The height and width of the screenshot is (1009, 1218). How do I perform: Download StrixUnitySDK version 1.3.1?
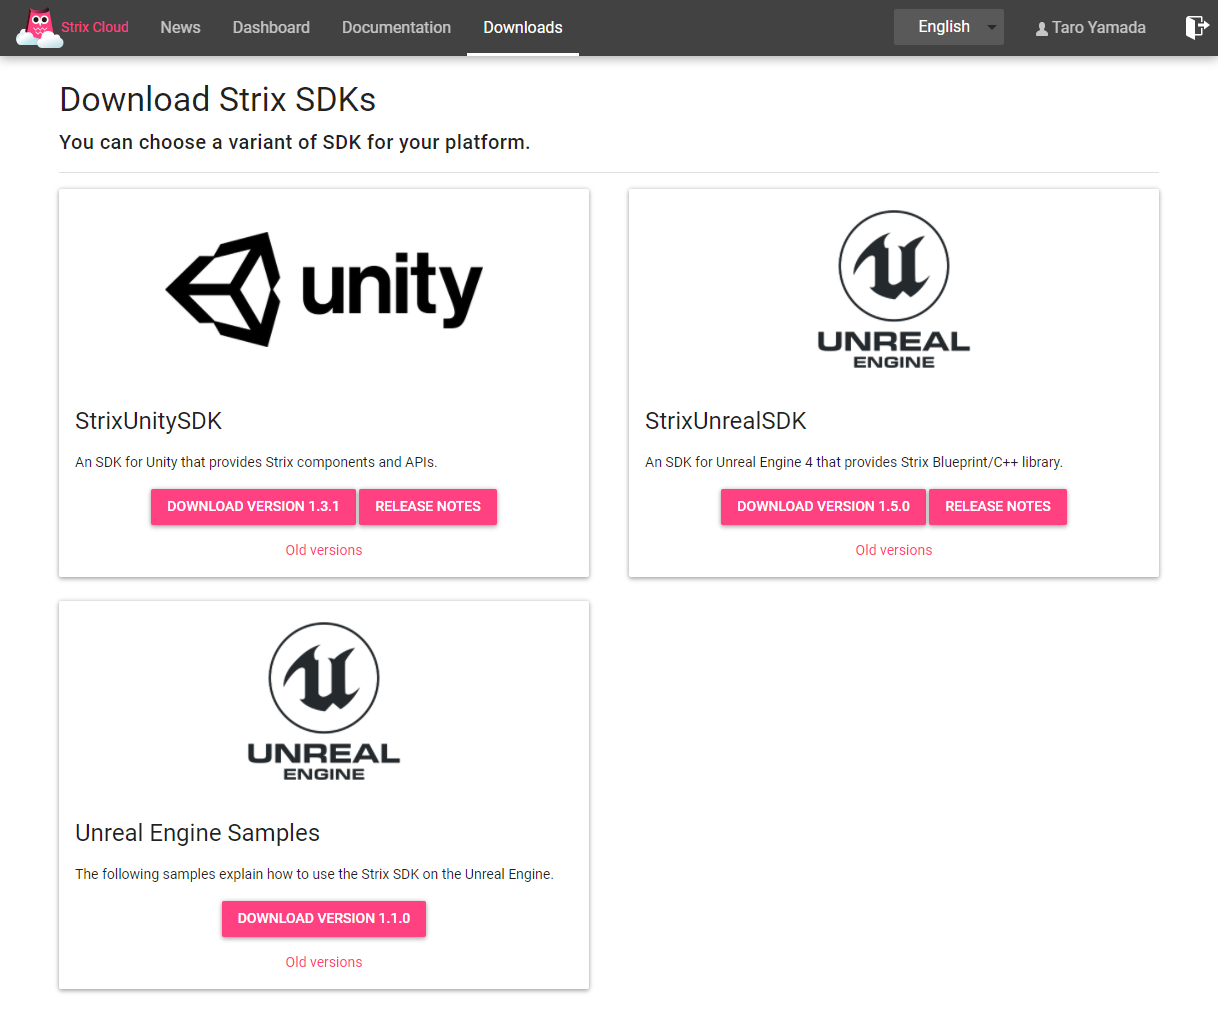(x=253, y=506)
